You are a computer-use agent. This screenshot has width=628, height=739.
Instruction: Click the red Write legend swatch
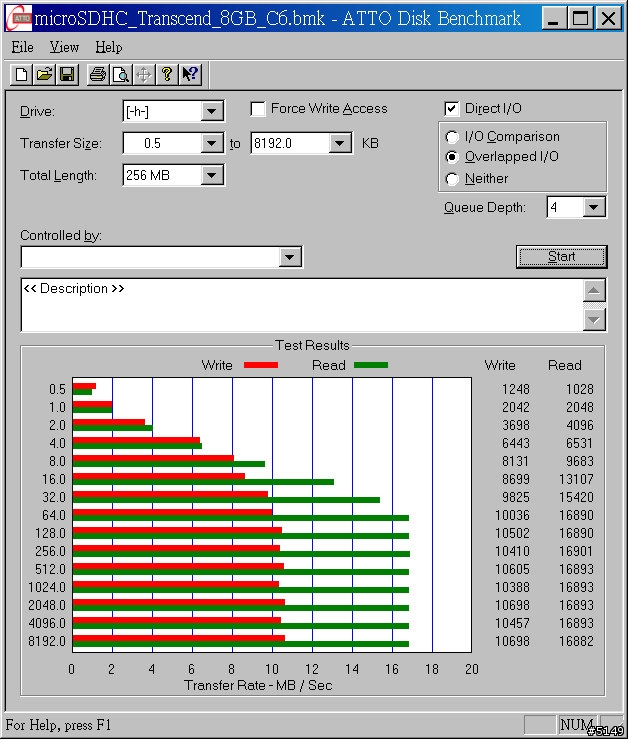[261, 365]
